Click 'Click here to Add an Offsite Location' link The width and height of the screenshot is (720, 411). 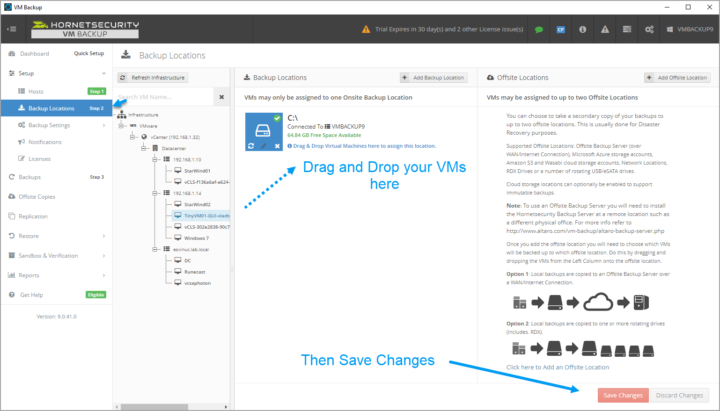coord(557,367)
